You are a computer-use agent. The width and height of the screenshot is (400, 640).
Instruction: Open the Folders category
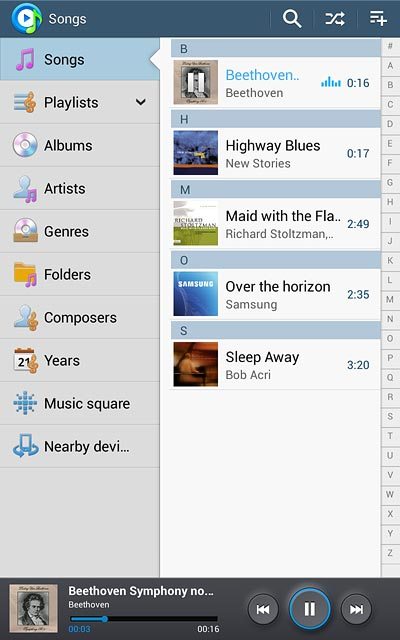tap(80, 274)
